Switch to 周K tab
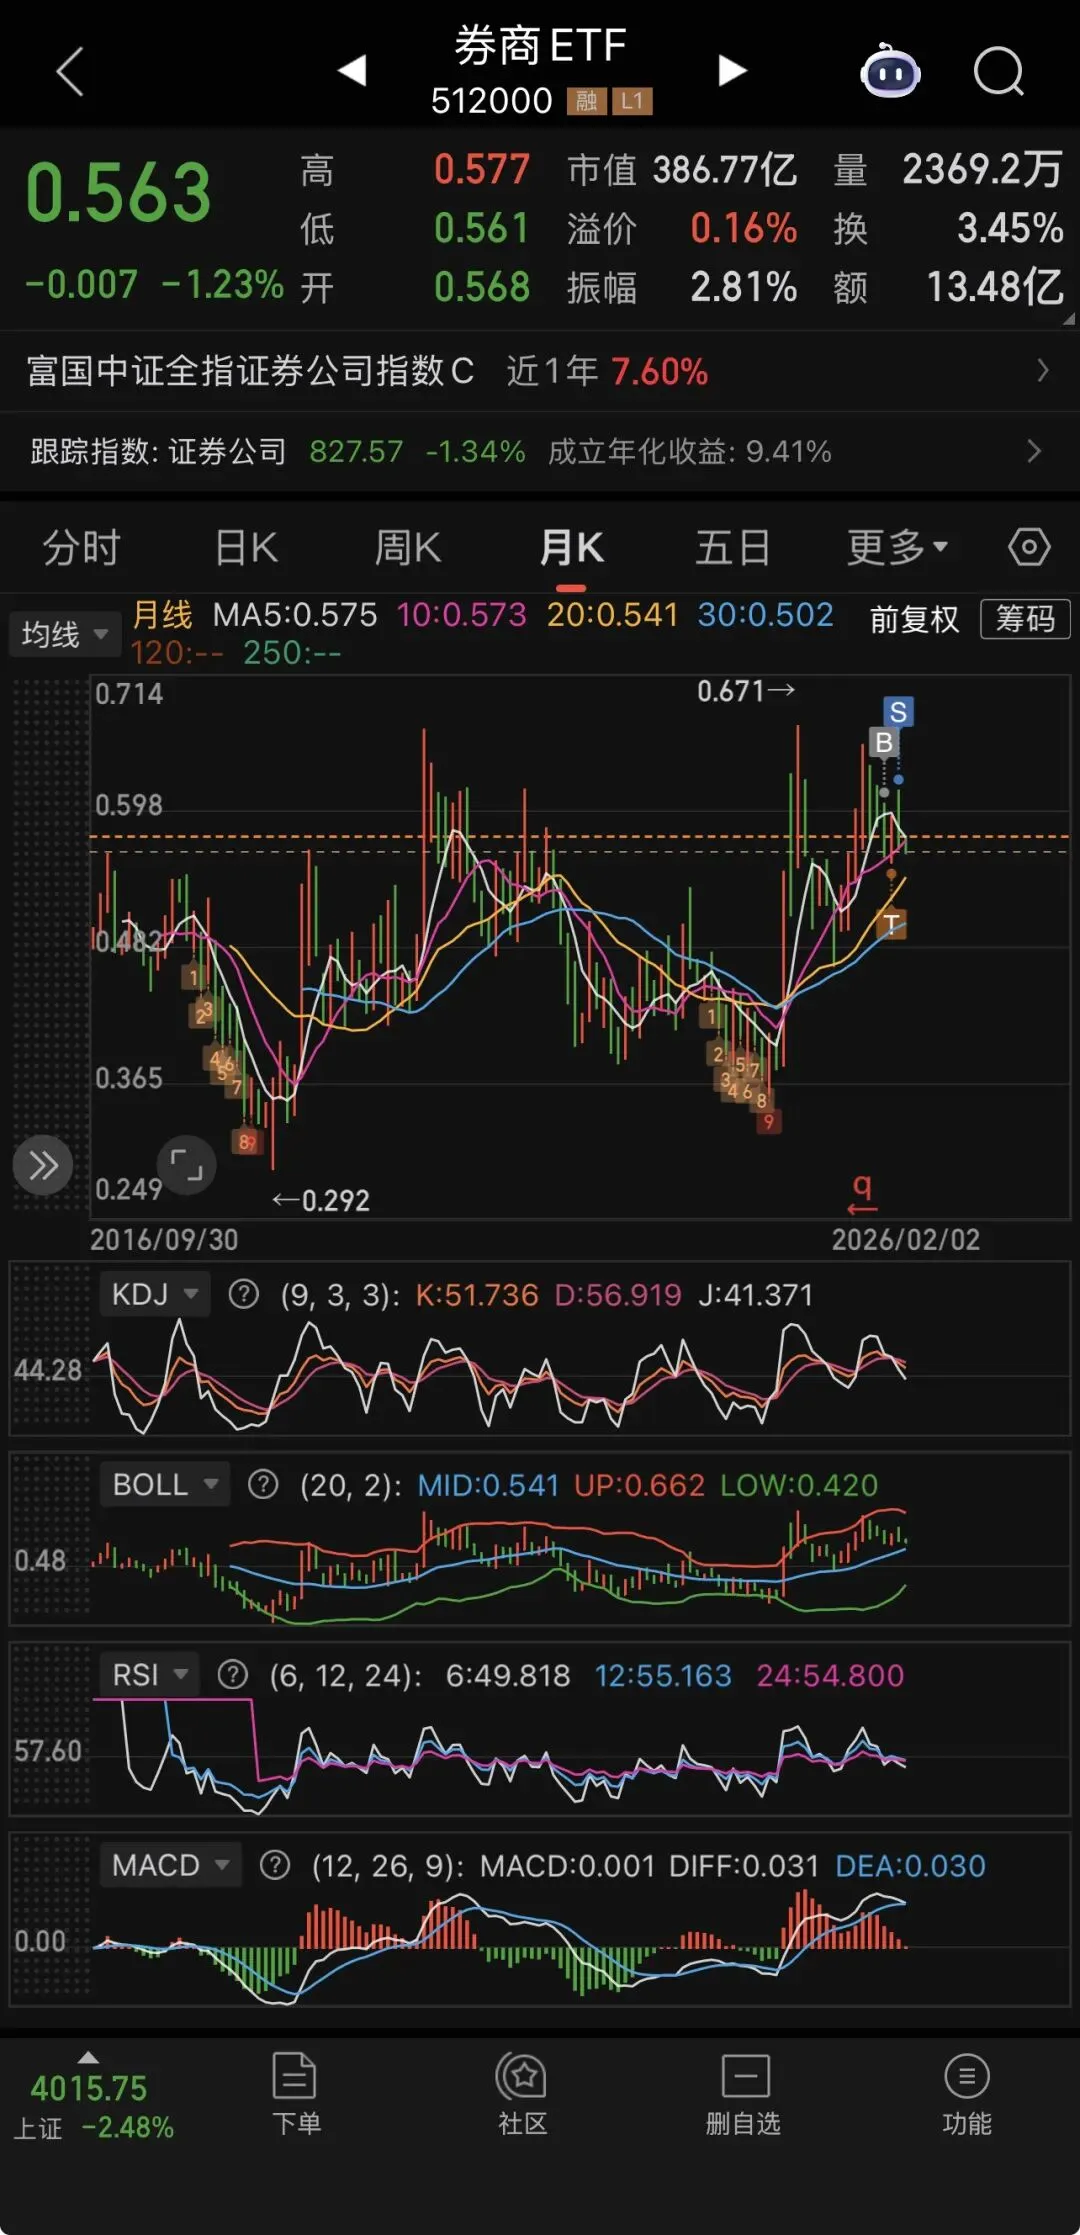1080x2235 pixels. coord(407,547)
